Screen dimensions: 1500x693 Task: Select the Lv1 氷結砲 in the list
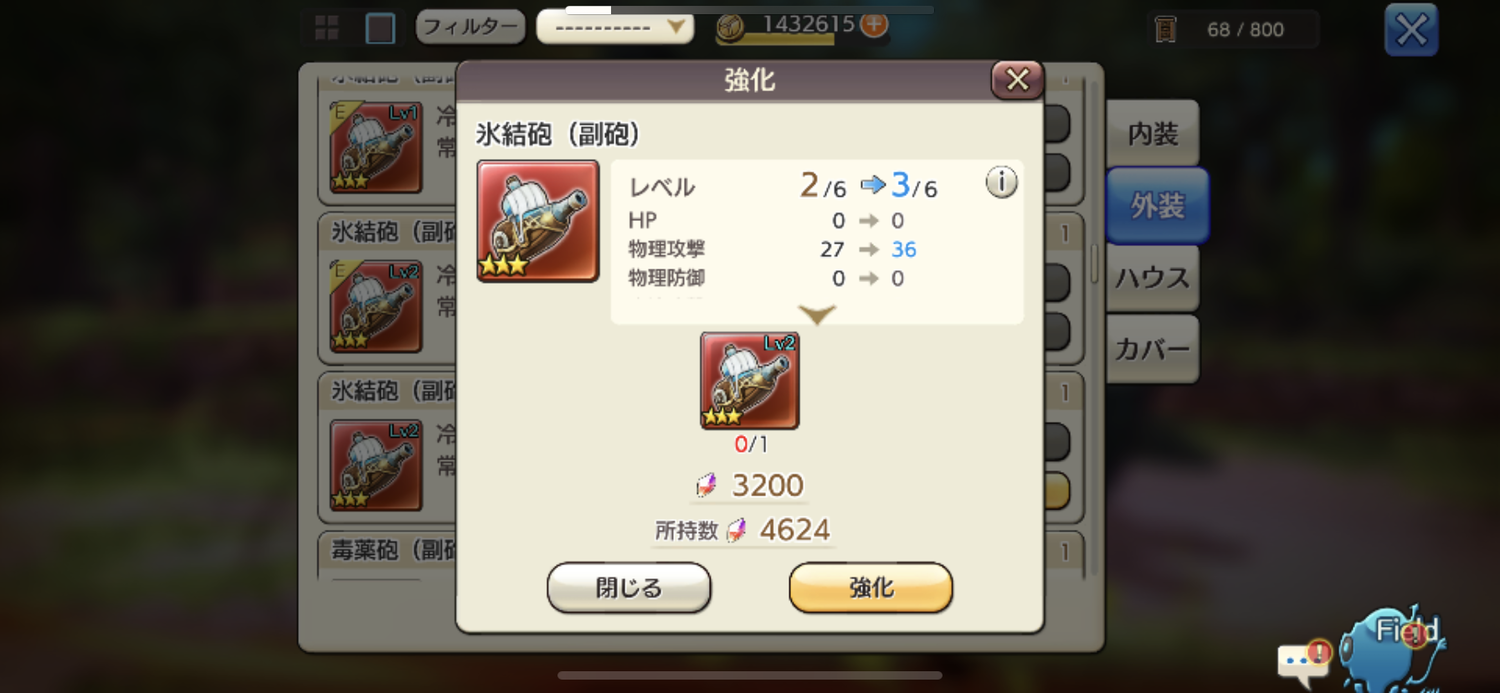pyautogui.click(x=376, y=147)
